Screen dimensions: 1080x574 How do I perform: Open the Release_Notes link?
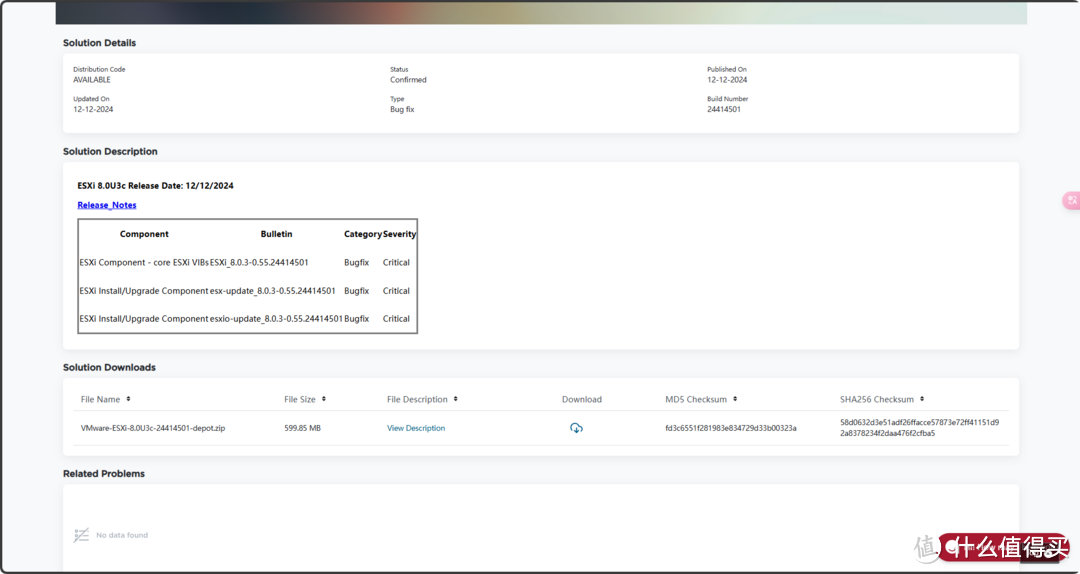point(107,205)
